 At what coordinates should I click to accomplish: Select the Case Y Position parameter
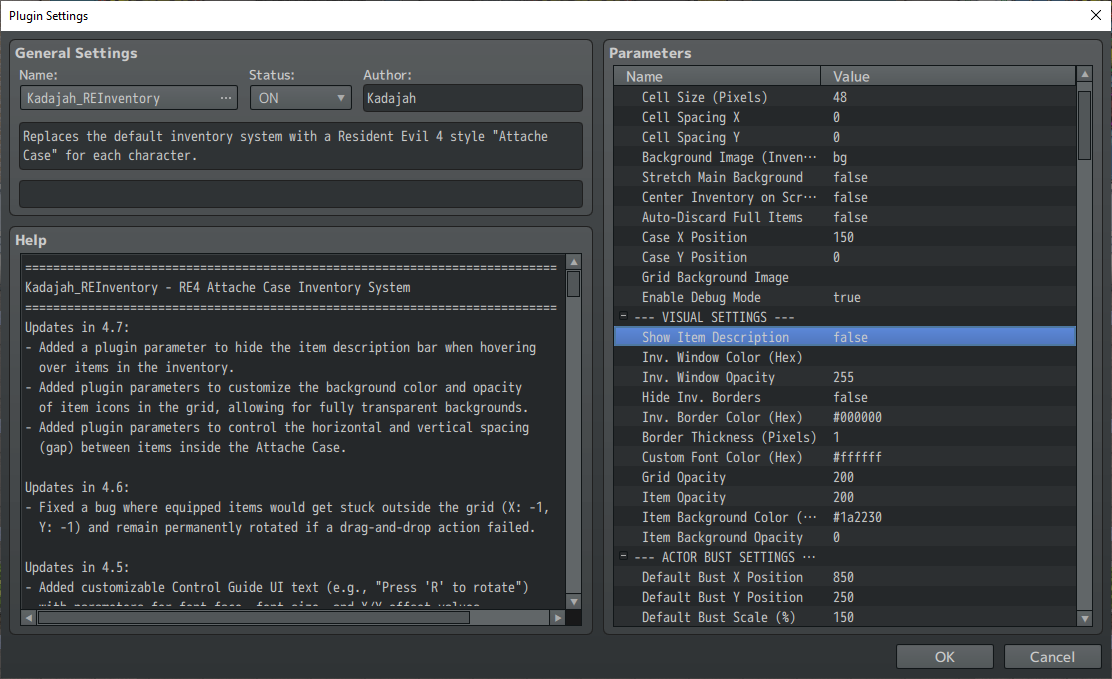pyautogui.click(x=845, y=257)
